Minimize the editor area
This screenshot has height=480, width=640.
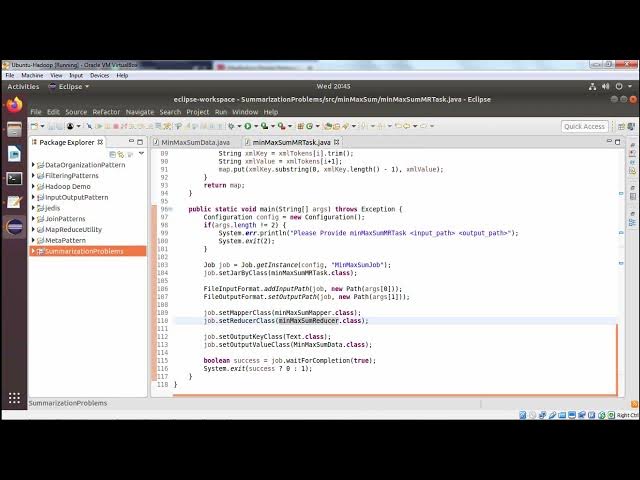coord(609,141)
